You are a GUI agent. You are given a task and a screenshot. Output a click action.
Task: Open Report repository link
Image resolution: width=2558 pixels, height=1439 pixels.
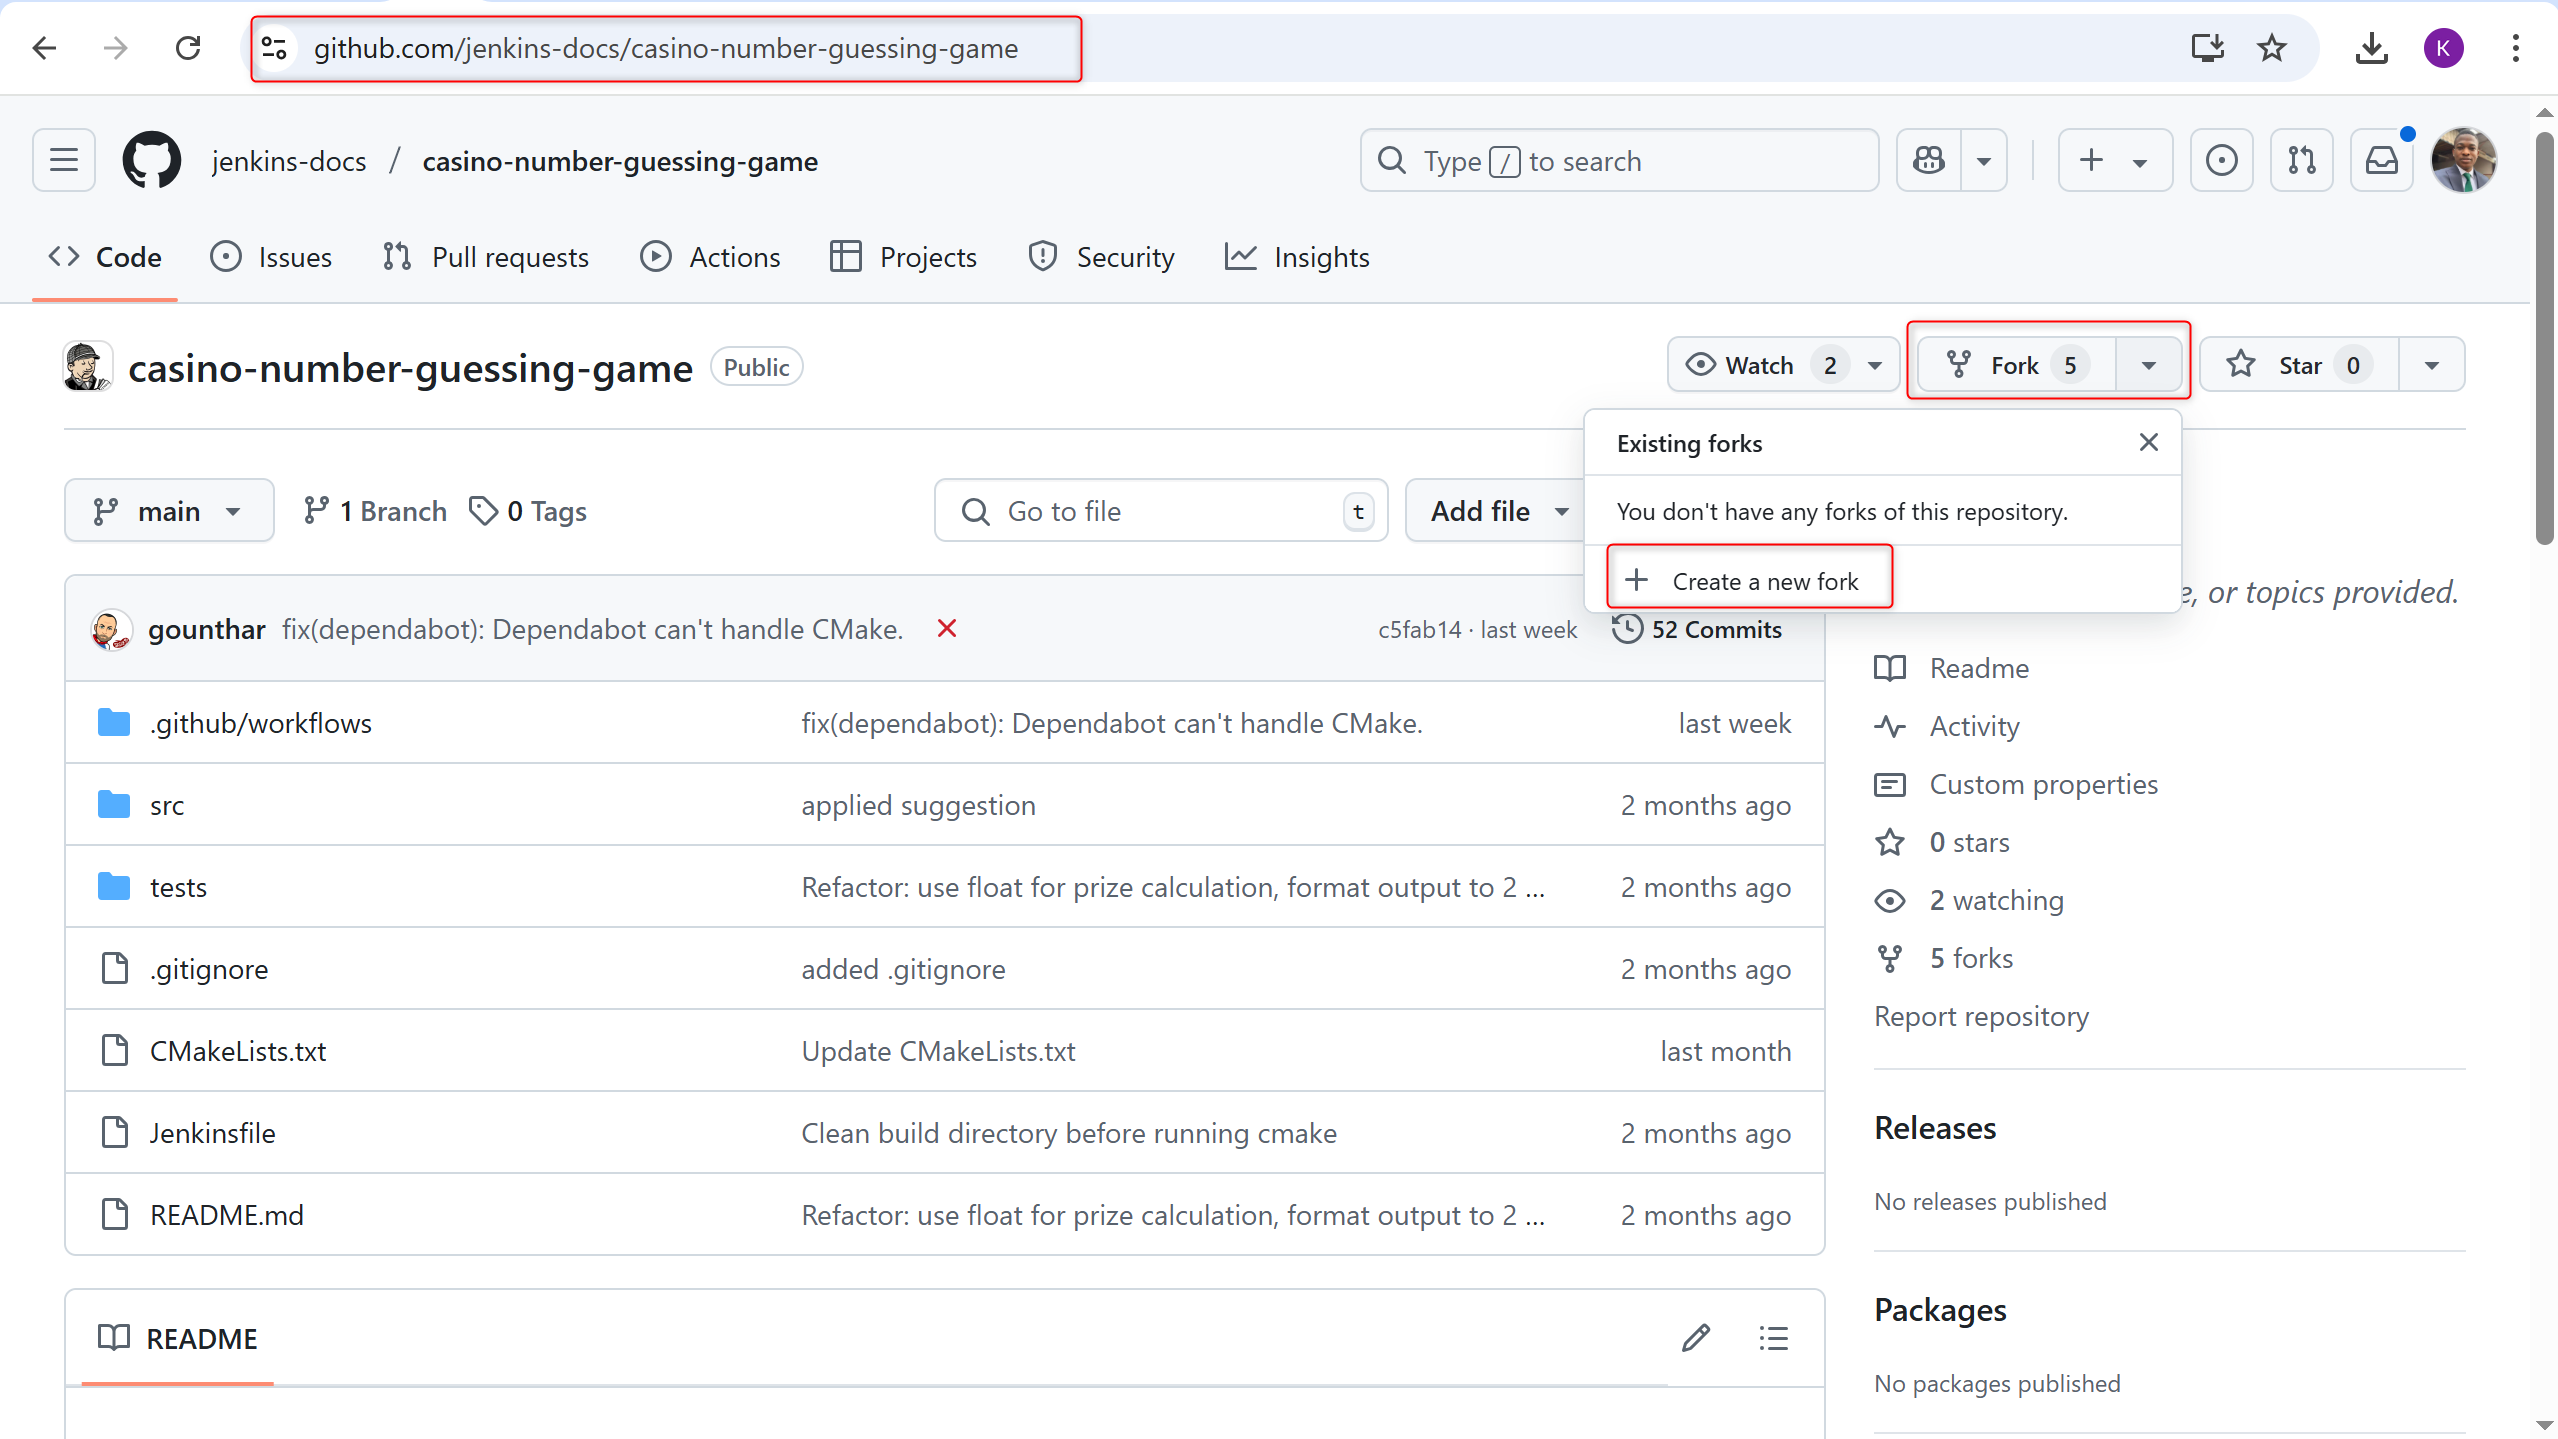[1981, 1016]
